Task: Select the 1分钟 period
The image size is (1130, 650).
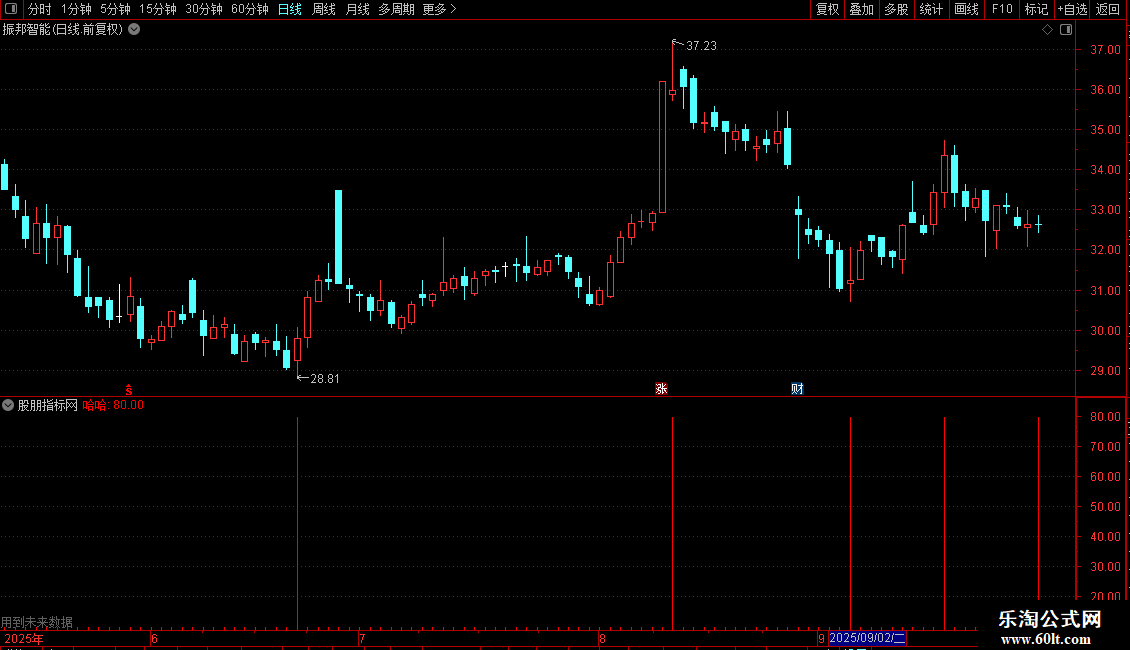Action: click(76, 9)
